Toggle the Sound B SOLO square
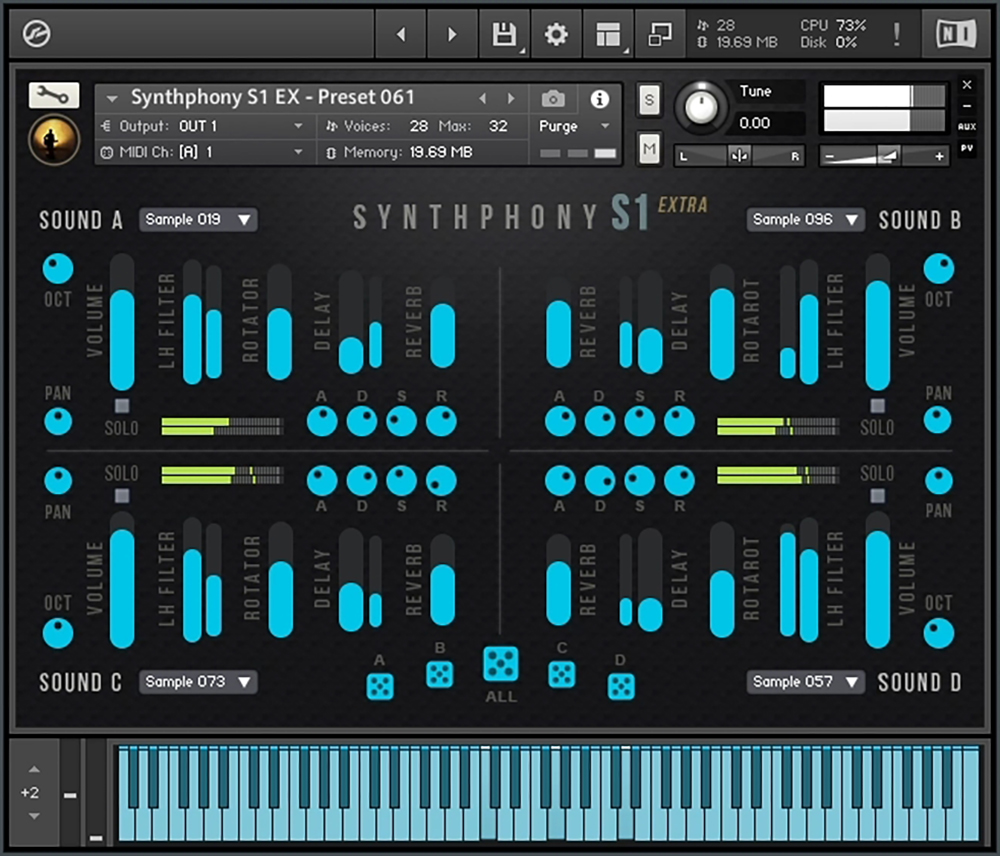The height and width of the screenshot is (856, 1000). pos(878,406)
